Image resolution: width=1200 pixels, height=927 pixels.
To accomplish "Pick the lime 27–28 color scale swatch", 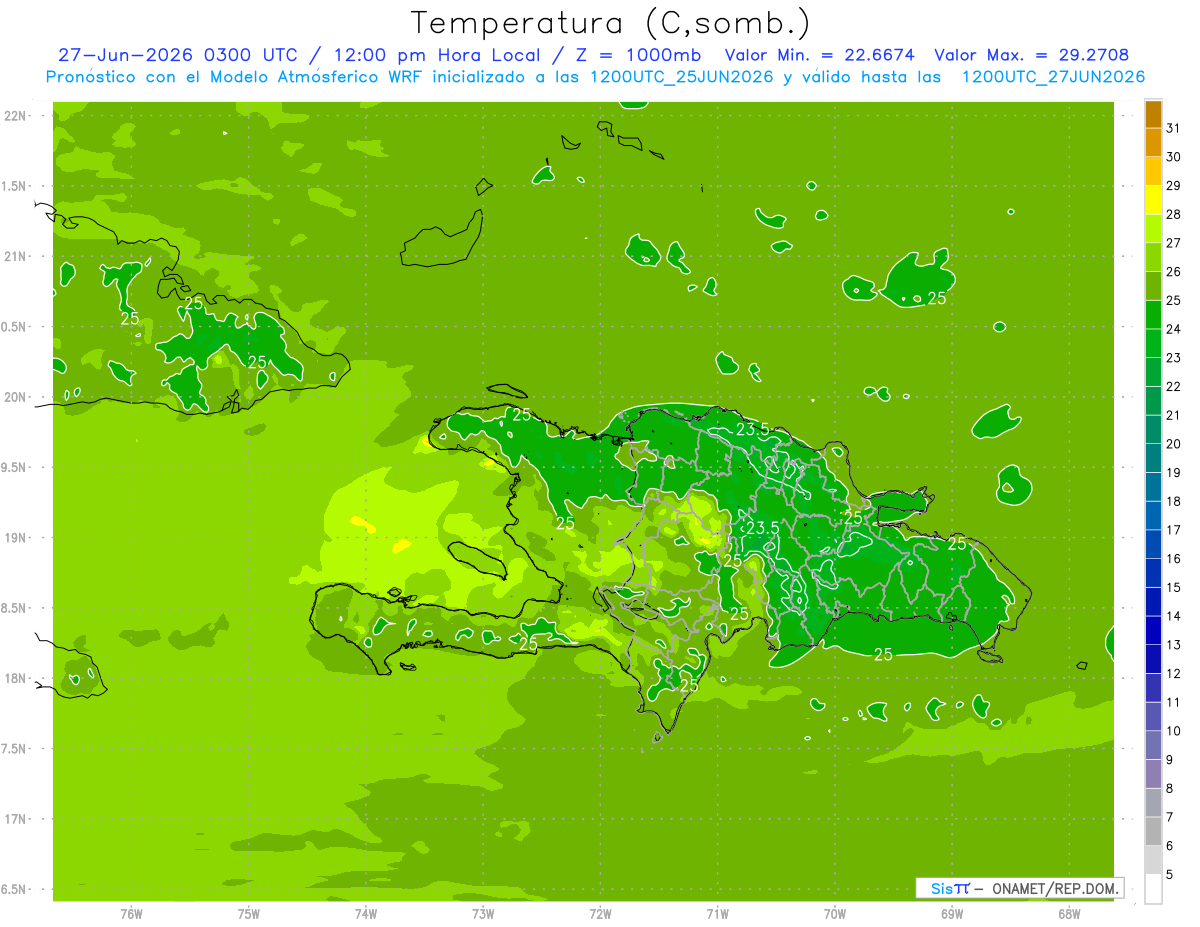I will point(1153,229).
